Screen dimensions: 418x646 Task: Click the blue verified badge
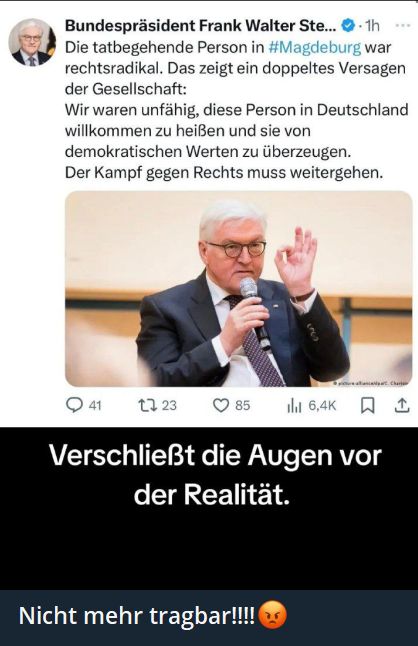click(348, 26)
